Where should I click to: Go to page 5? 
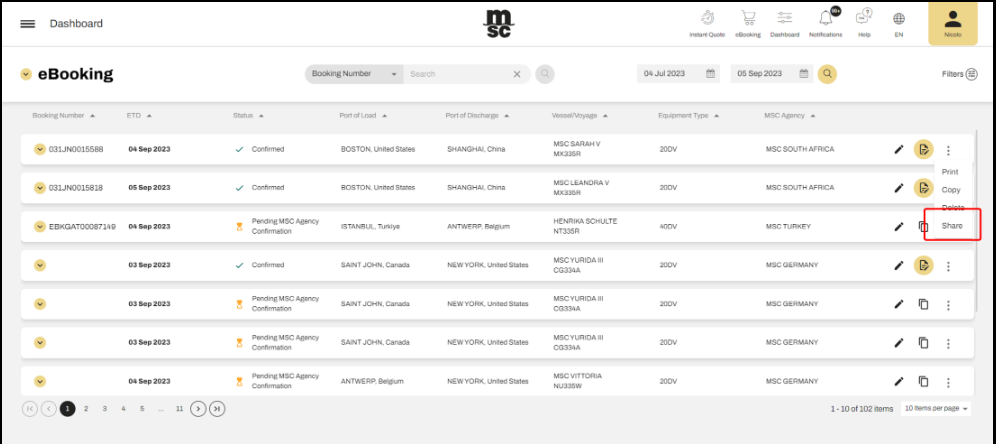[142, 409]
